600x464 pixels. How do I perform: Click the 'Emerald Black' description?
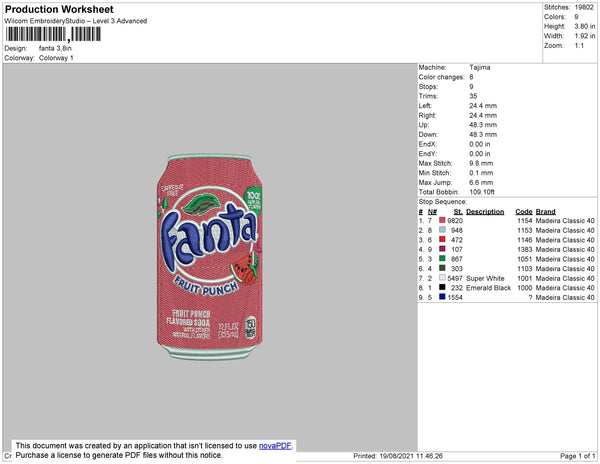click(x=488, y=288)
